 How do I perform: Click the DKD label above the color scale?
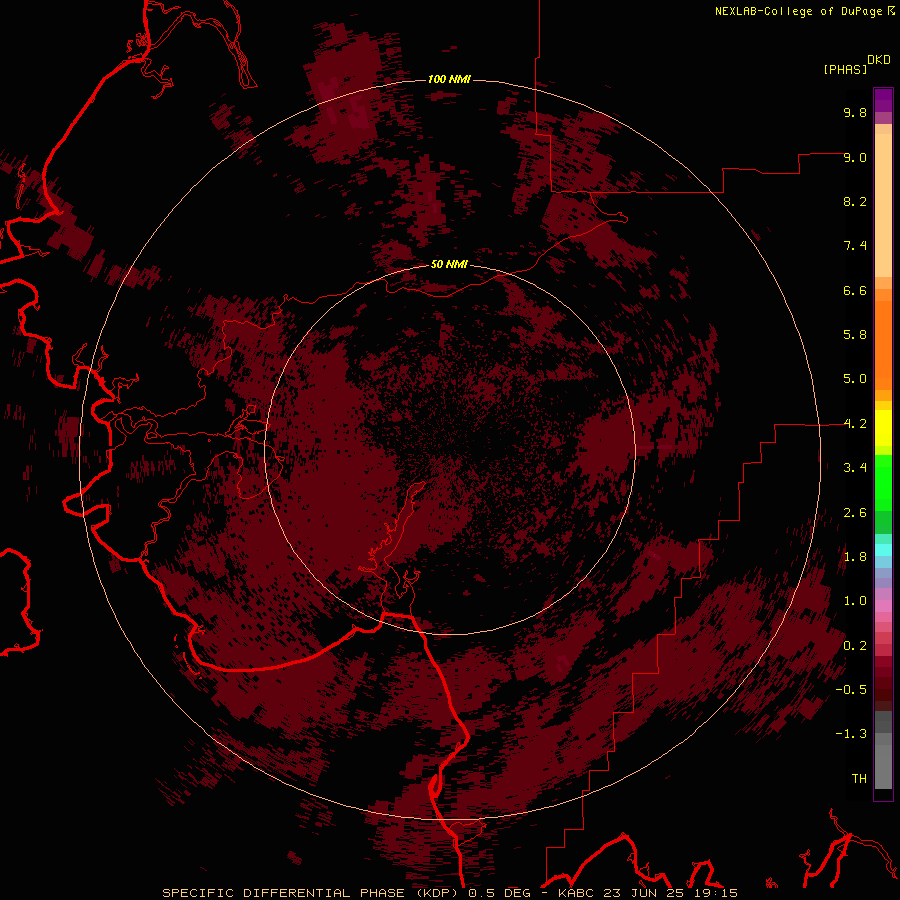point(879,59)
